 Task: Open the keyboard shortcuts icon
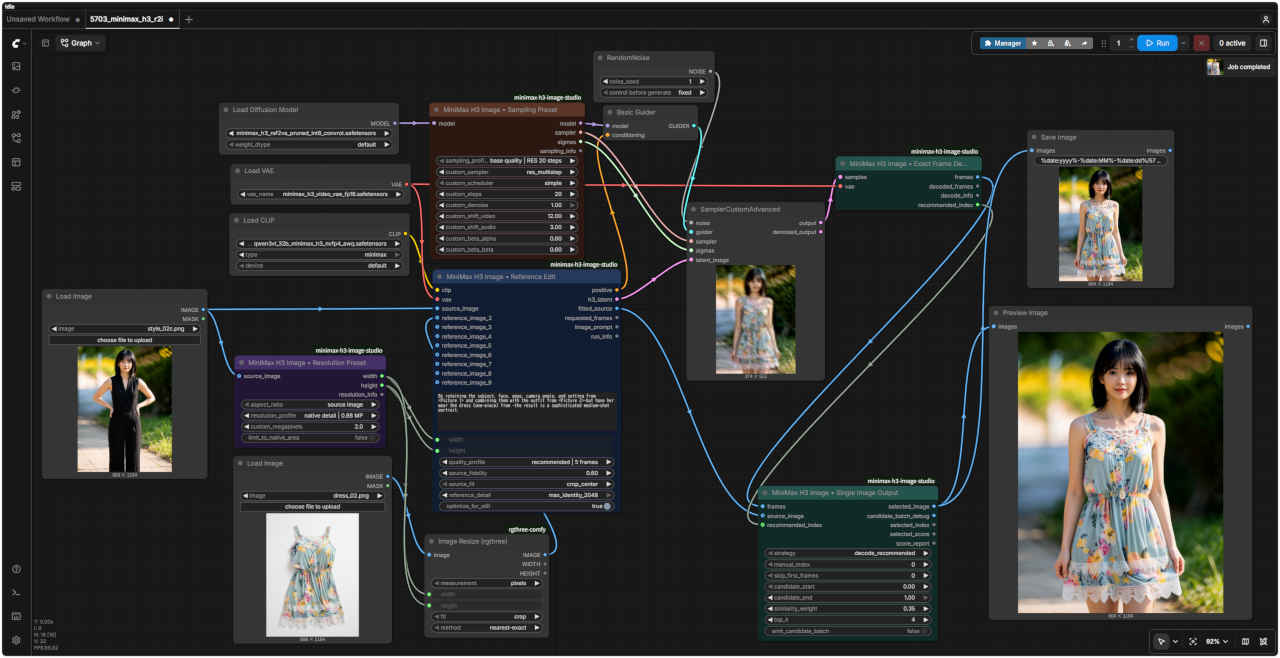coord(16,616)
